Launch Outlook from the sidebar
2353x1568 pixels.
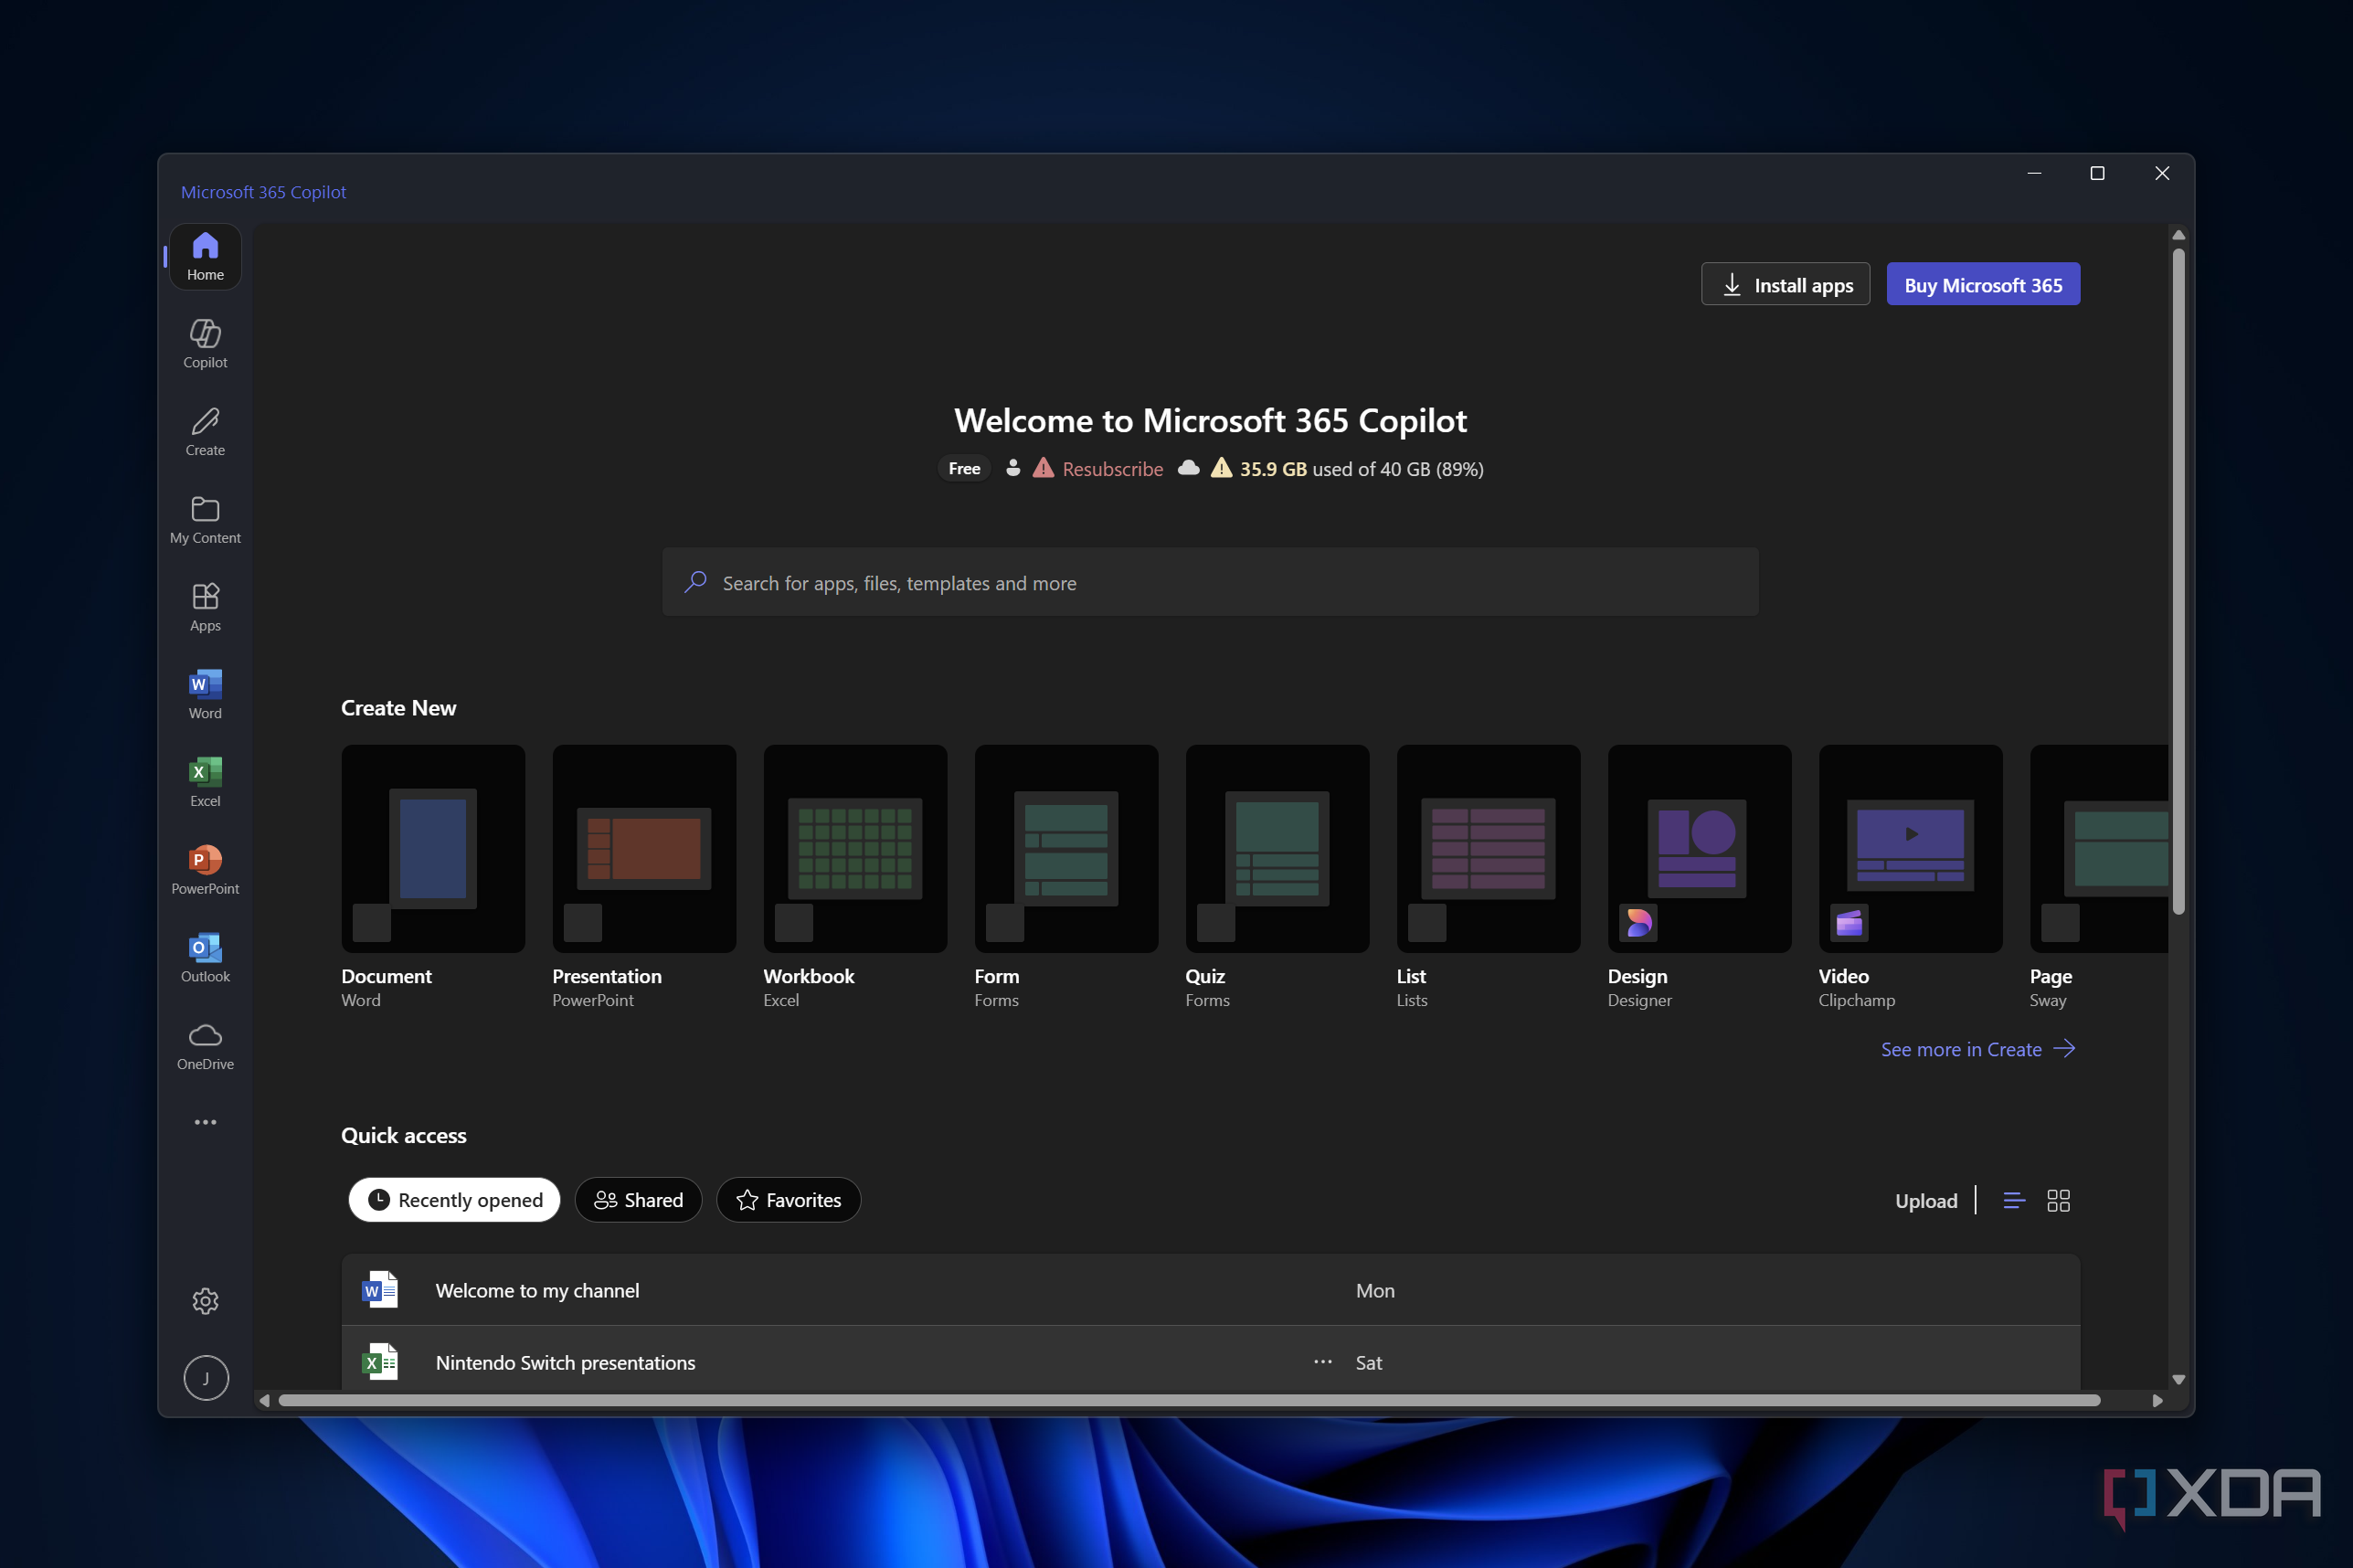point(205,958)
